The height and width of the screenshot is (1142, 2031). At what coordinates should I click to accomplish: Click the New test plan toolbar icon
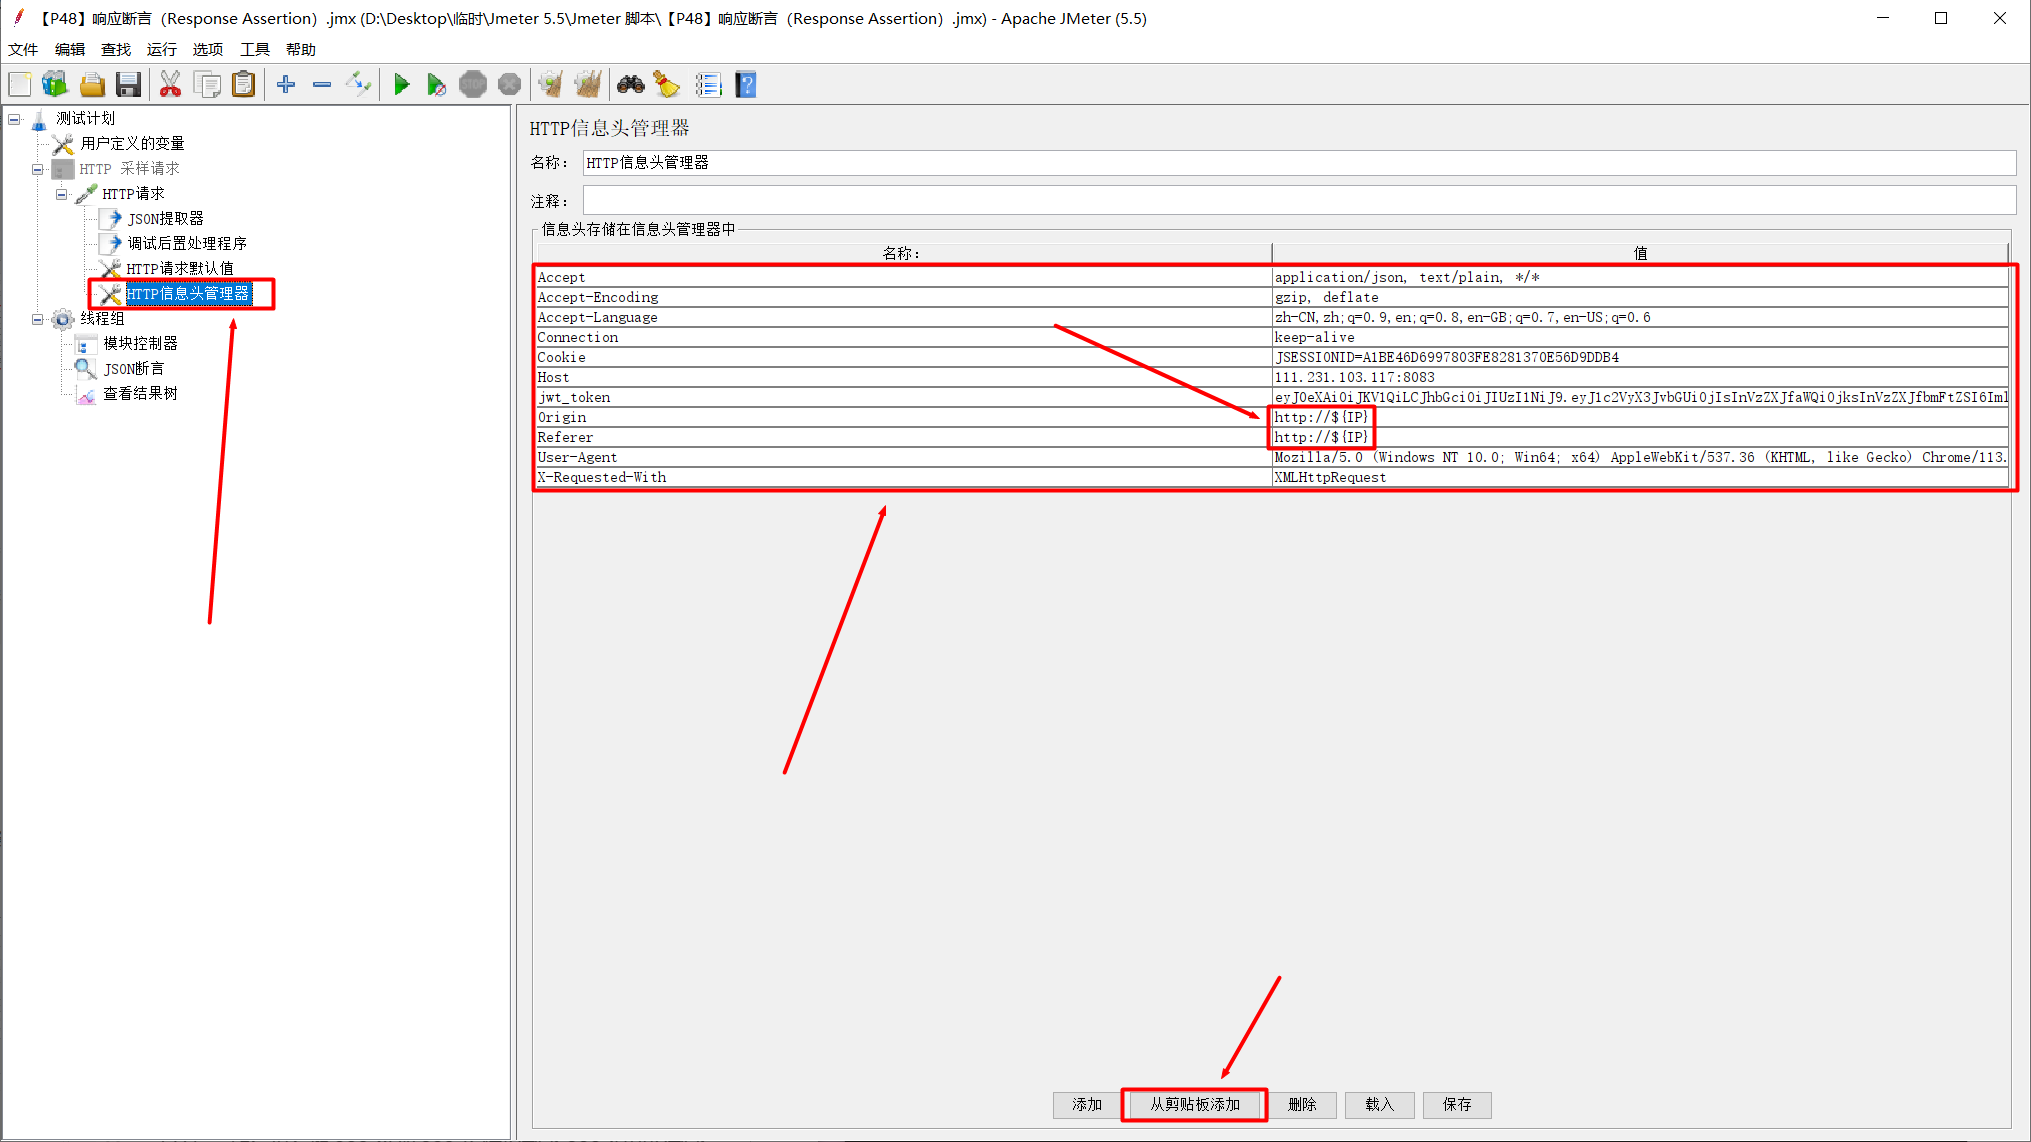coord(20,85)
